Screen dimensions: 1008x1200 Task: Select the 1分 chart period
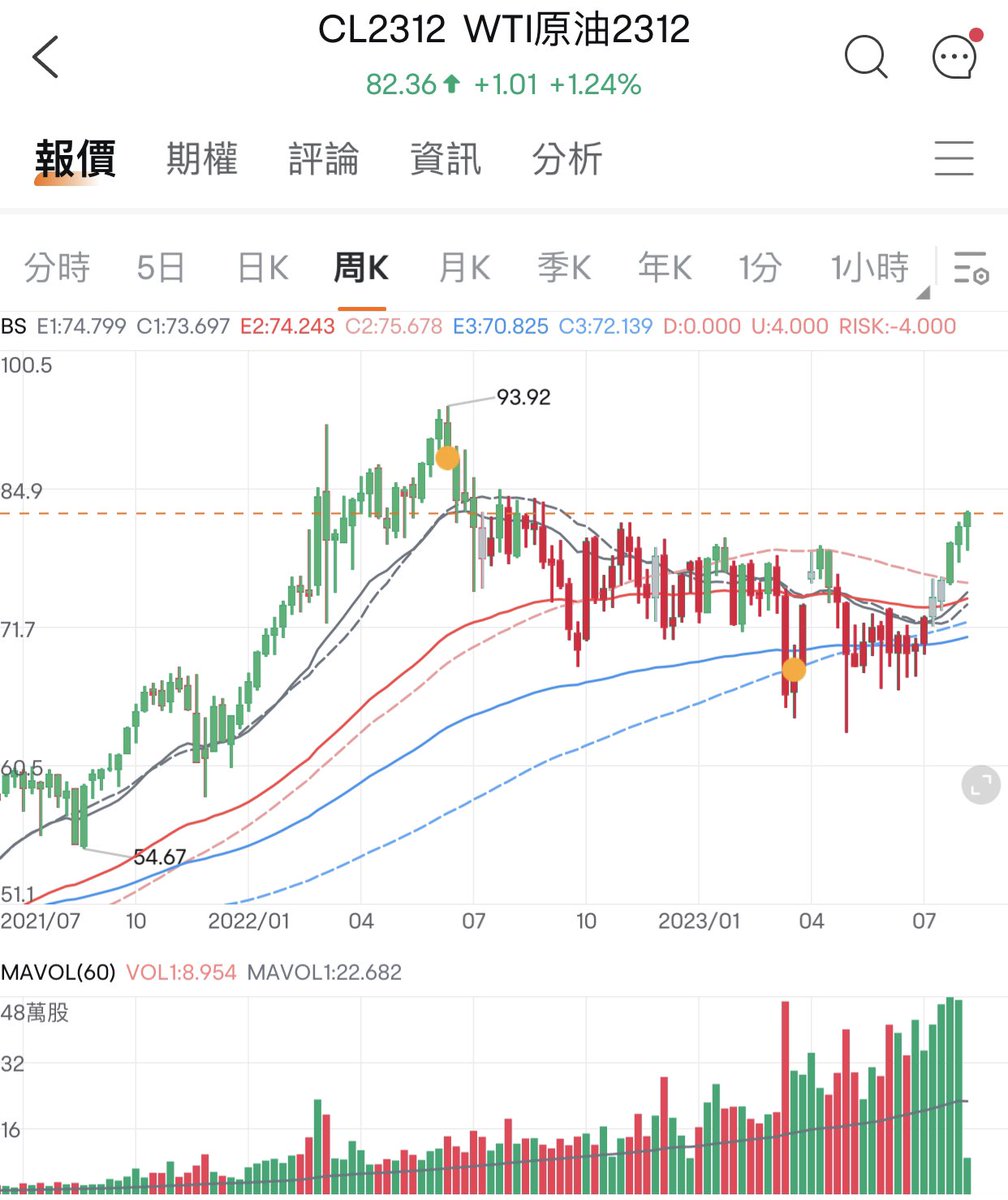760,268
